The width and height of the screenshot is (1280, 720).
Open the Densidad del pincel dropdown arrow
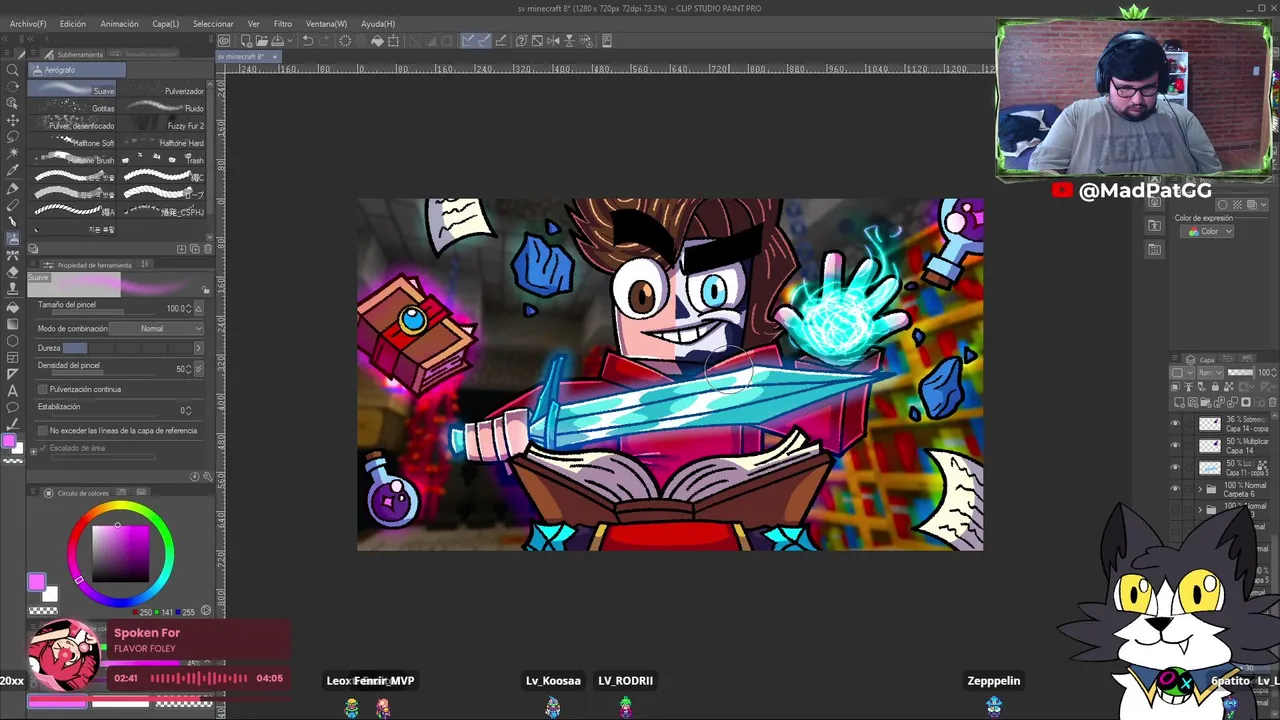pyautogui.click(x=198, y=369)
